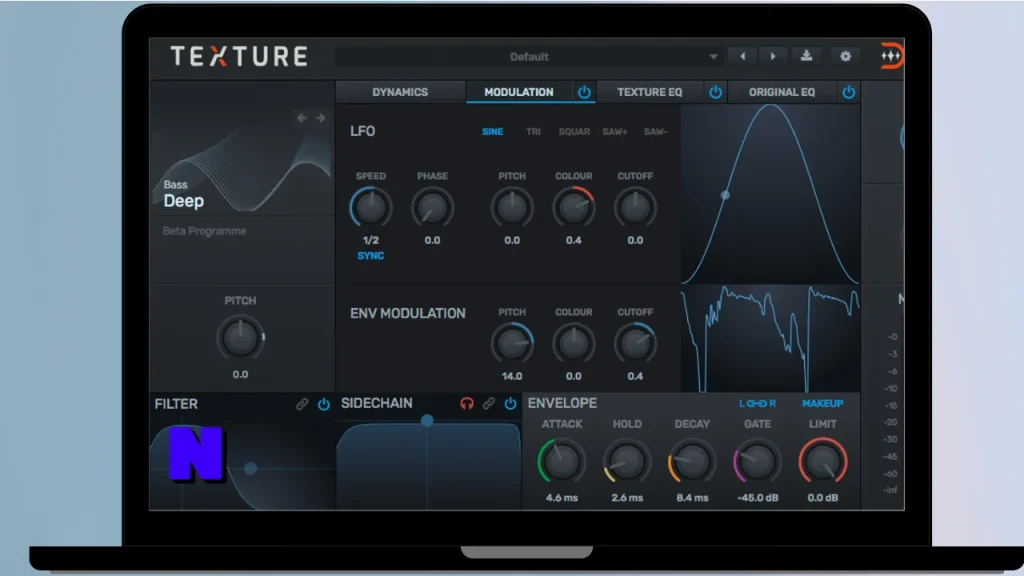Open the Texture EQ tab

pos(649,92)
